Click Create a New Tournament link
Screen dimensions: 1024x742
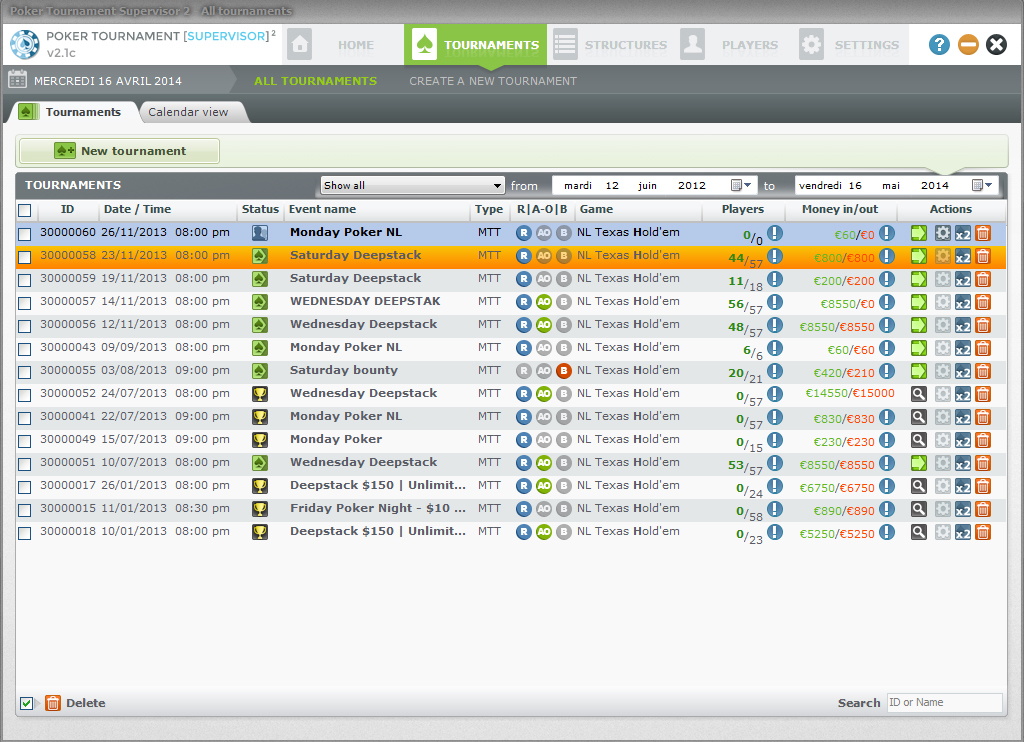click(x=492, y=81)
